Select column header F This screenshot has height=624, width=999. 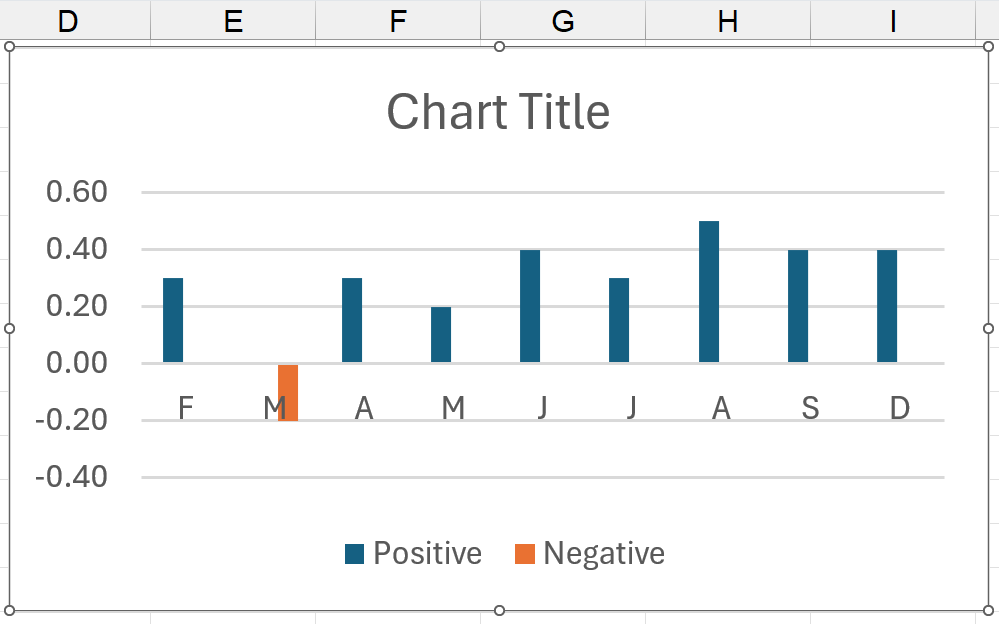coord(397,20)
